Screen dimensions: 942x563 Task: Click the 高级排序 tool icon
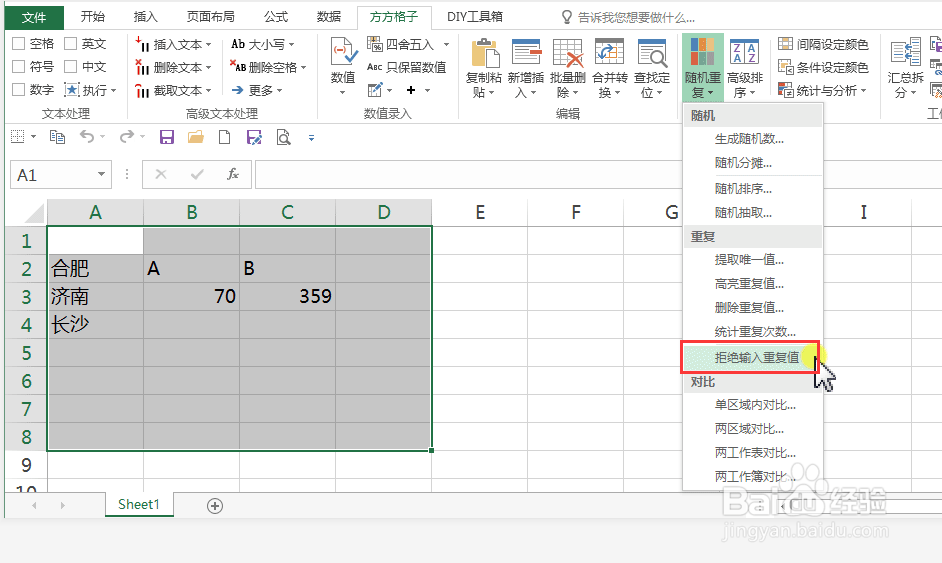tap(744, 52)
